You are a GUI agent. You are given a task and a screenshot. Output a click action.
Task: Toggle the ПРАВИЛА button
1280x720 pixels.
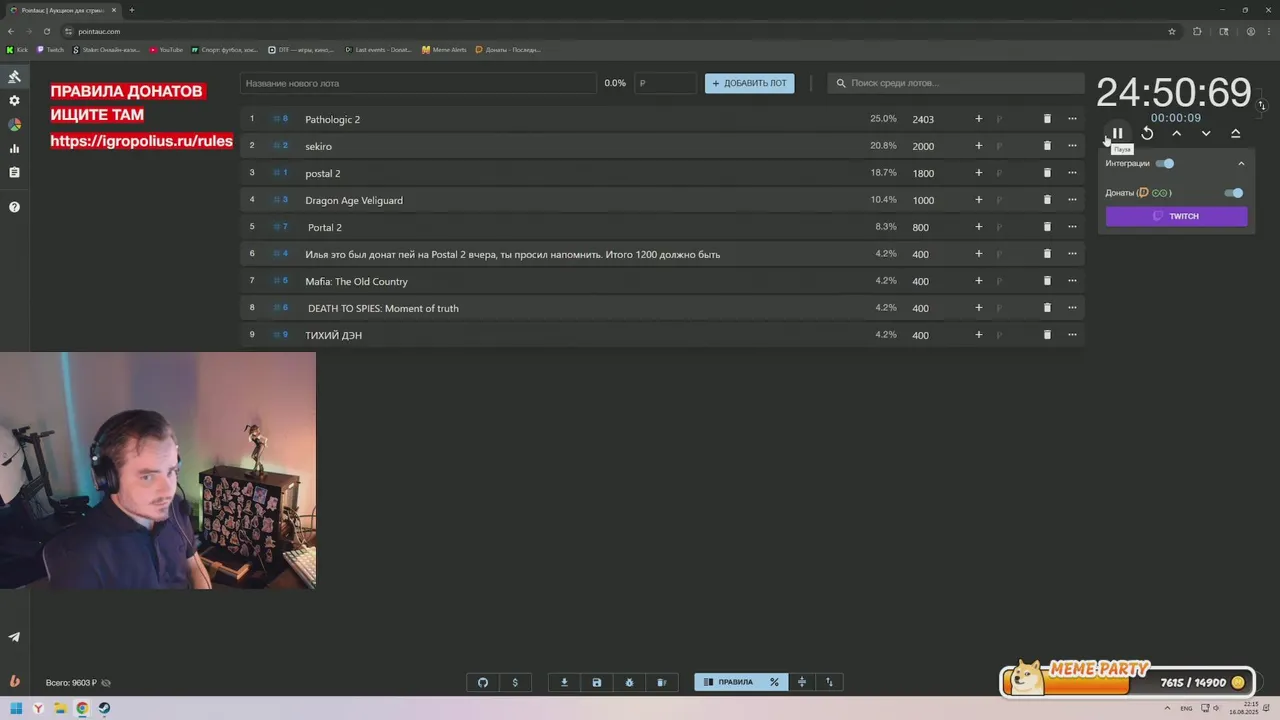point(728,682)
